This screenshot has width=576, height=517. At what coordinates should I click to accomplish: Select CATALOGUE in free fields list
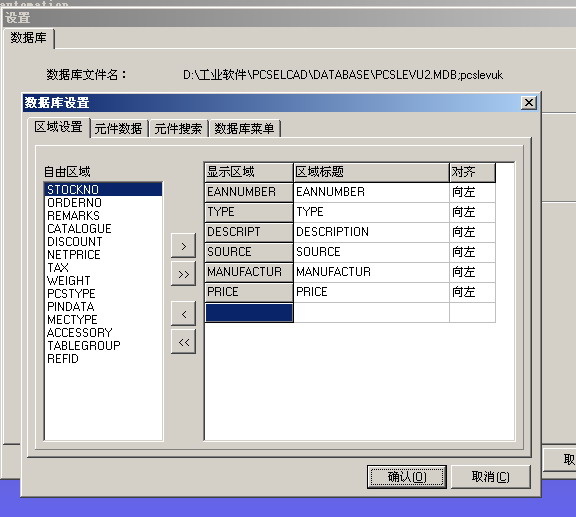pyautogui.click(x=103, y=229)
